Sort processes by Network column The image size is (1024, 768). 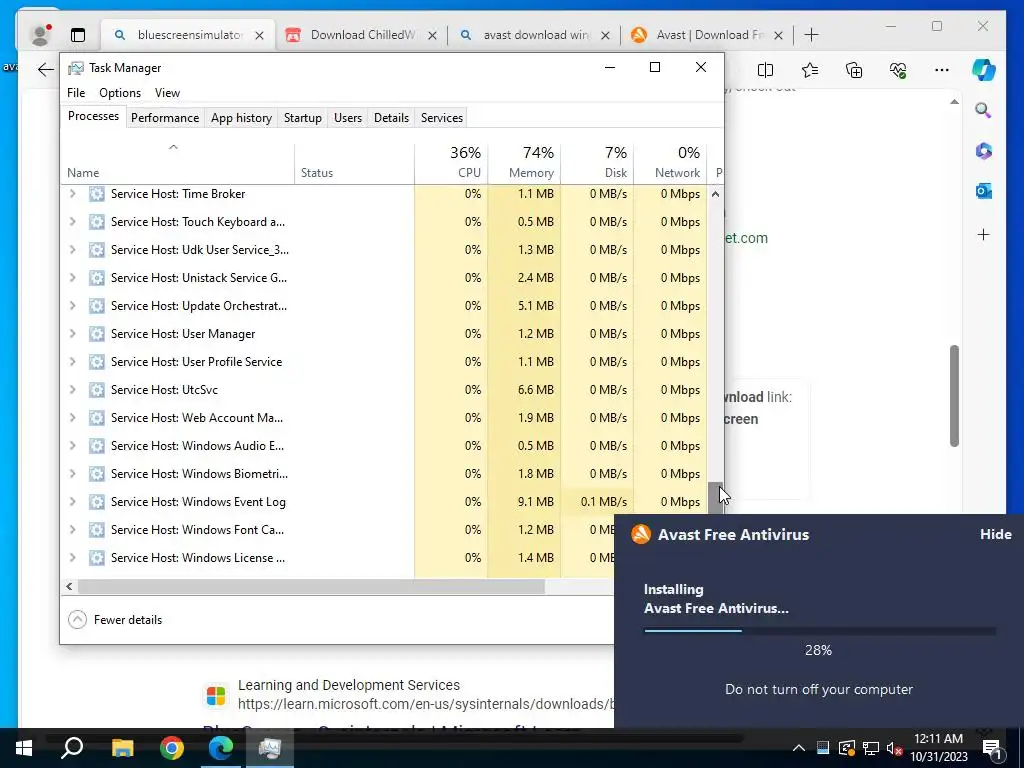[x=670, y=163]
